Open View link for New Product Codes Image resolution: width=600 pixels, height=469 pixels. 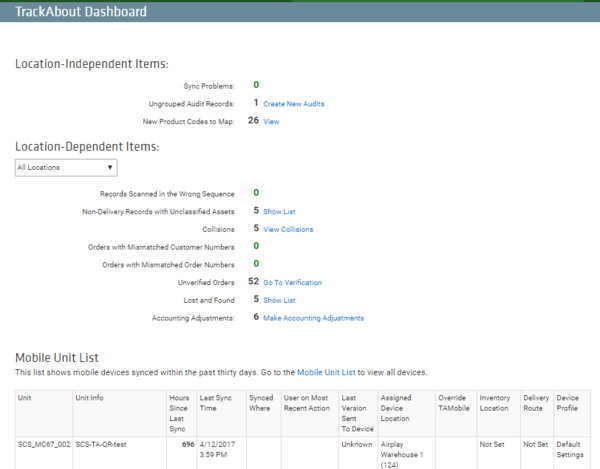271,121
